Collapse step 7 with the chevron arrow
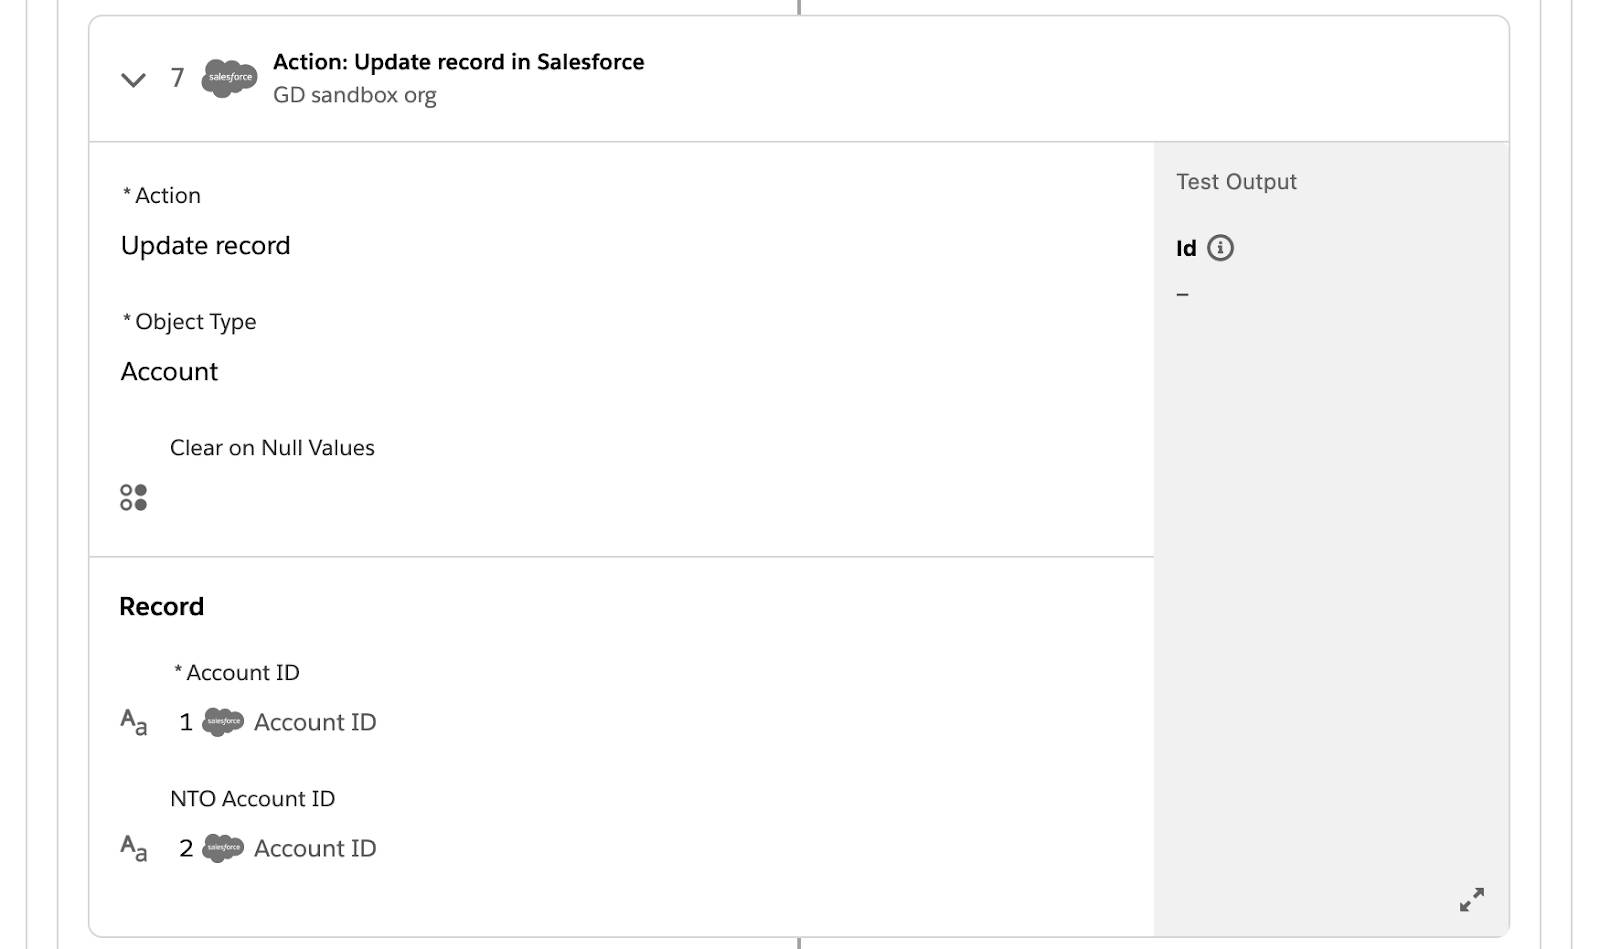The width and height of the screenshot is (1600, 949). tap(133, 79)
